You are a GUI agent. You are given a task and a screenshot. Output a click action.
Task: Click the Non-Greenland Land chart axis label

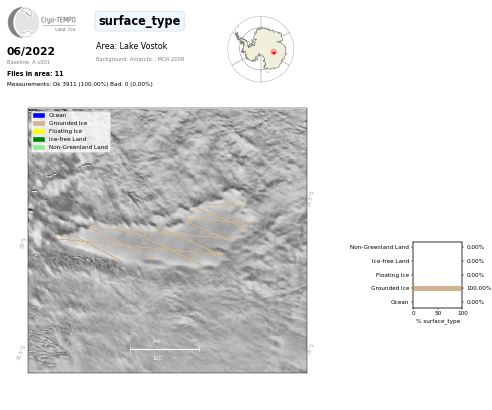coord(379,247)
